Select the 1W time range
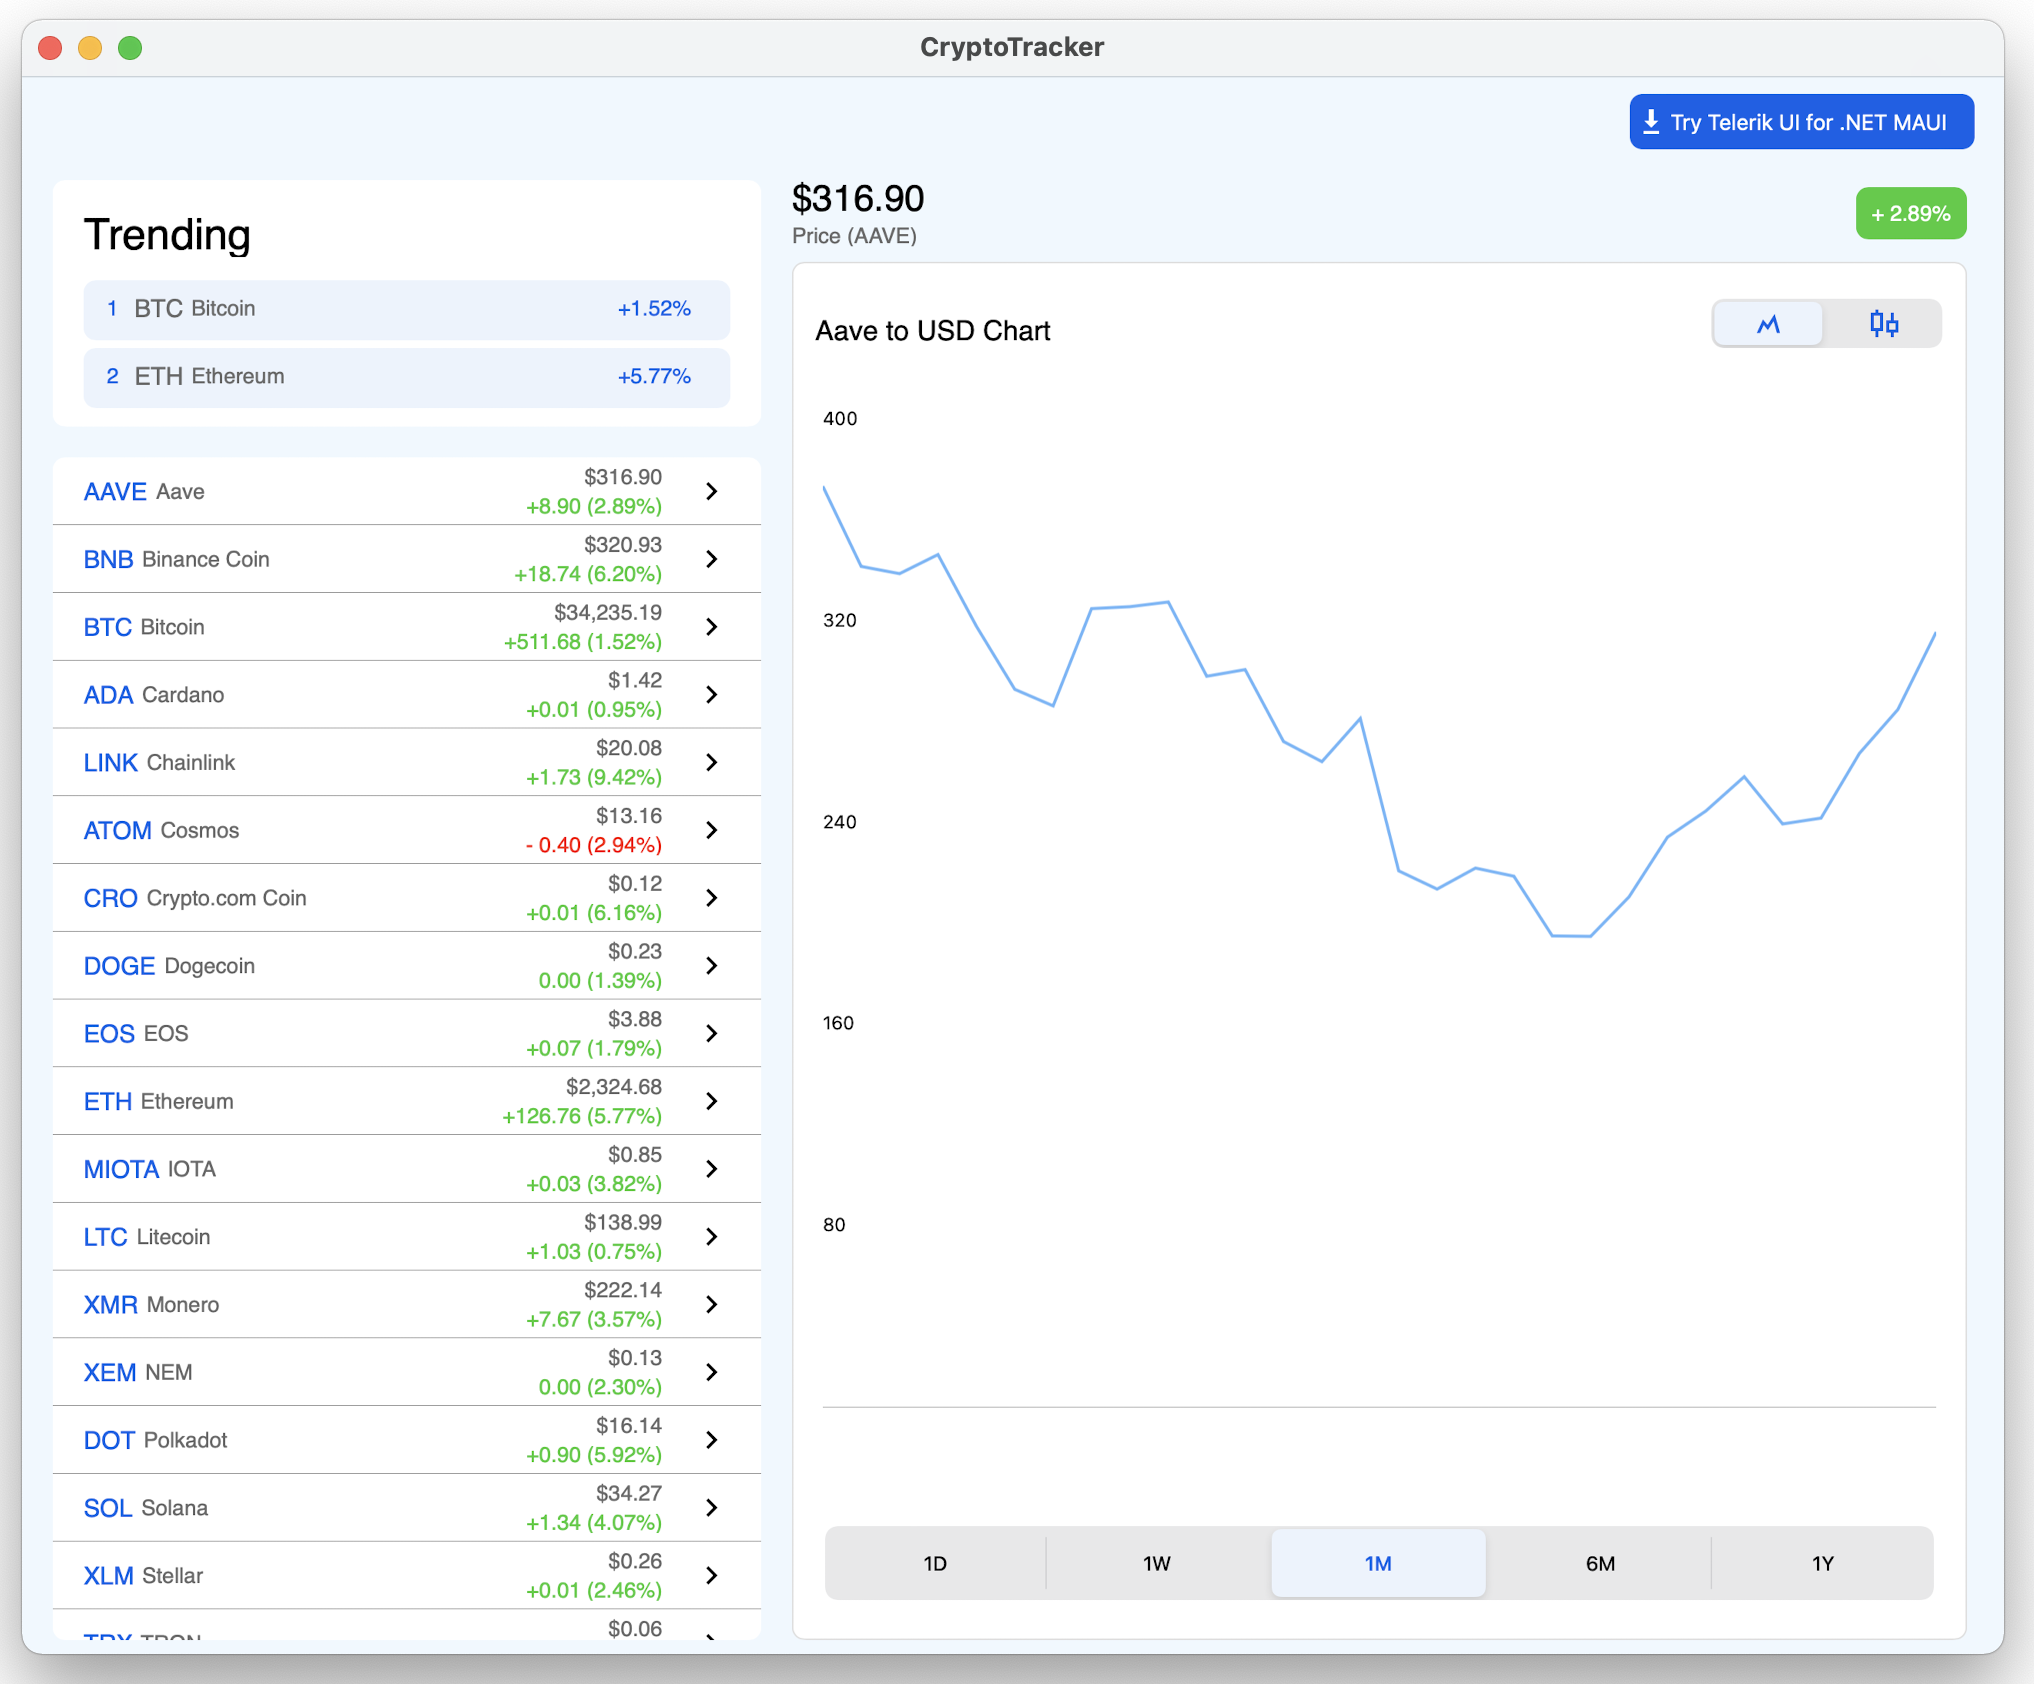The image size is (2034, 1684). coord(1157,1563)
